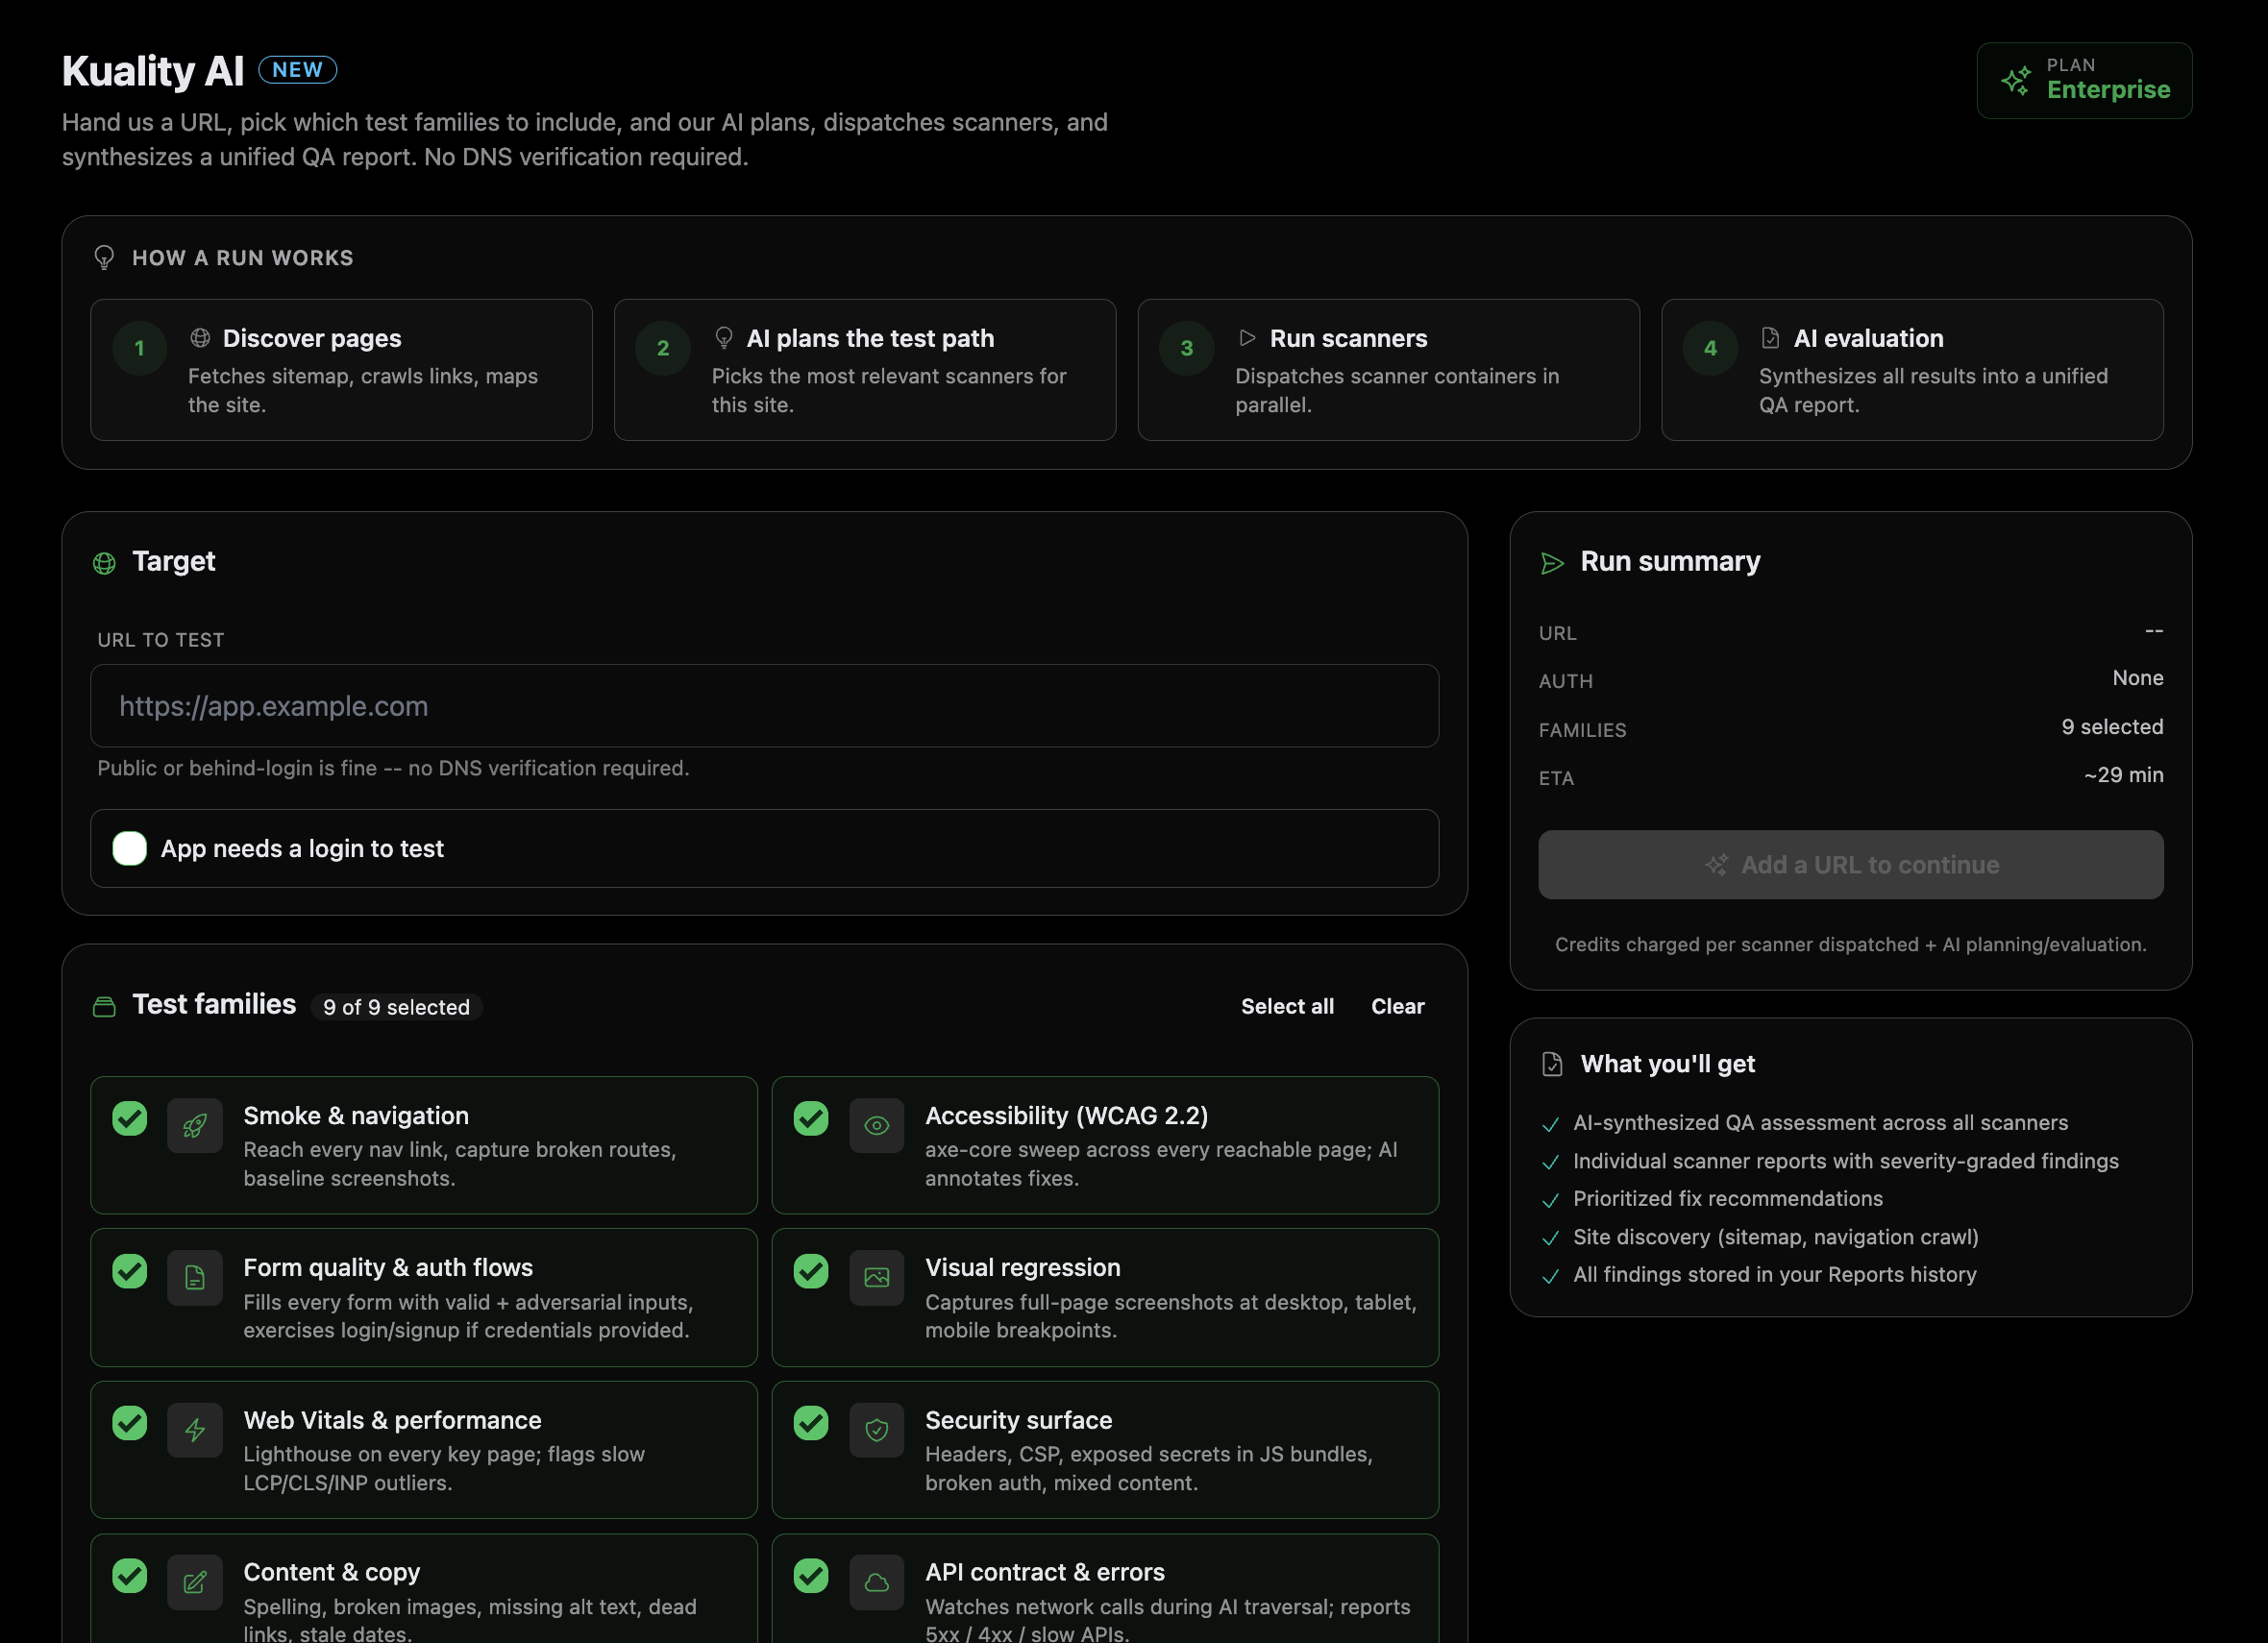The image size is (2268, 1643).
Task: Click the lightbulb icon next to AI plans the test path
Action: point(724,338)
